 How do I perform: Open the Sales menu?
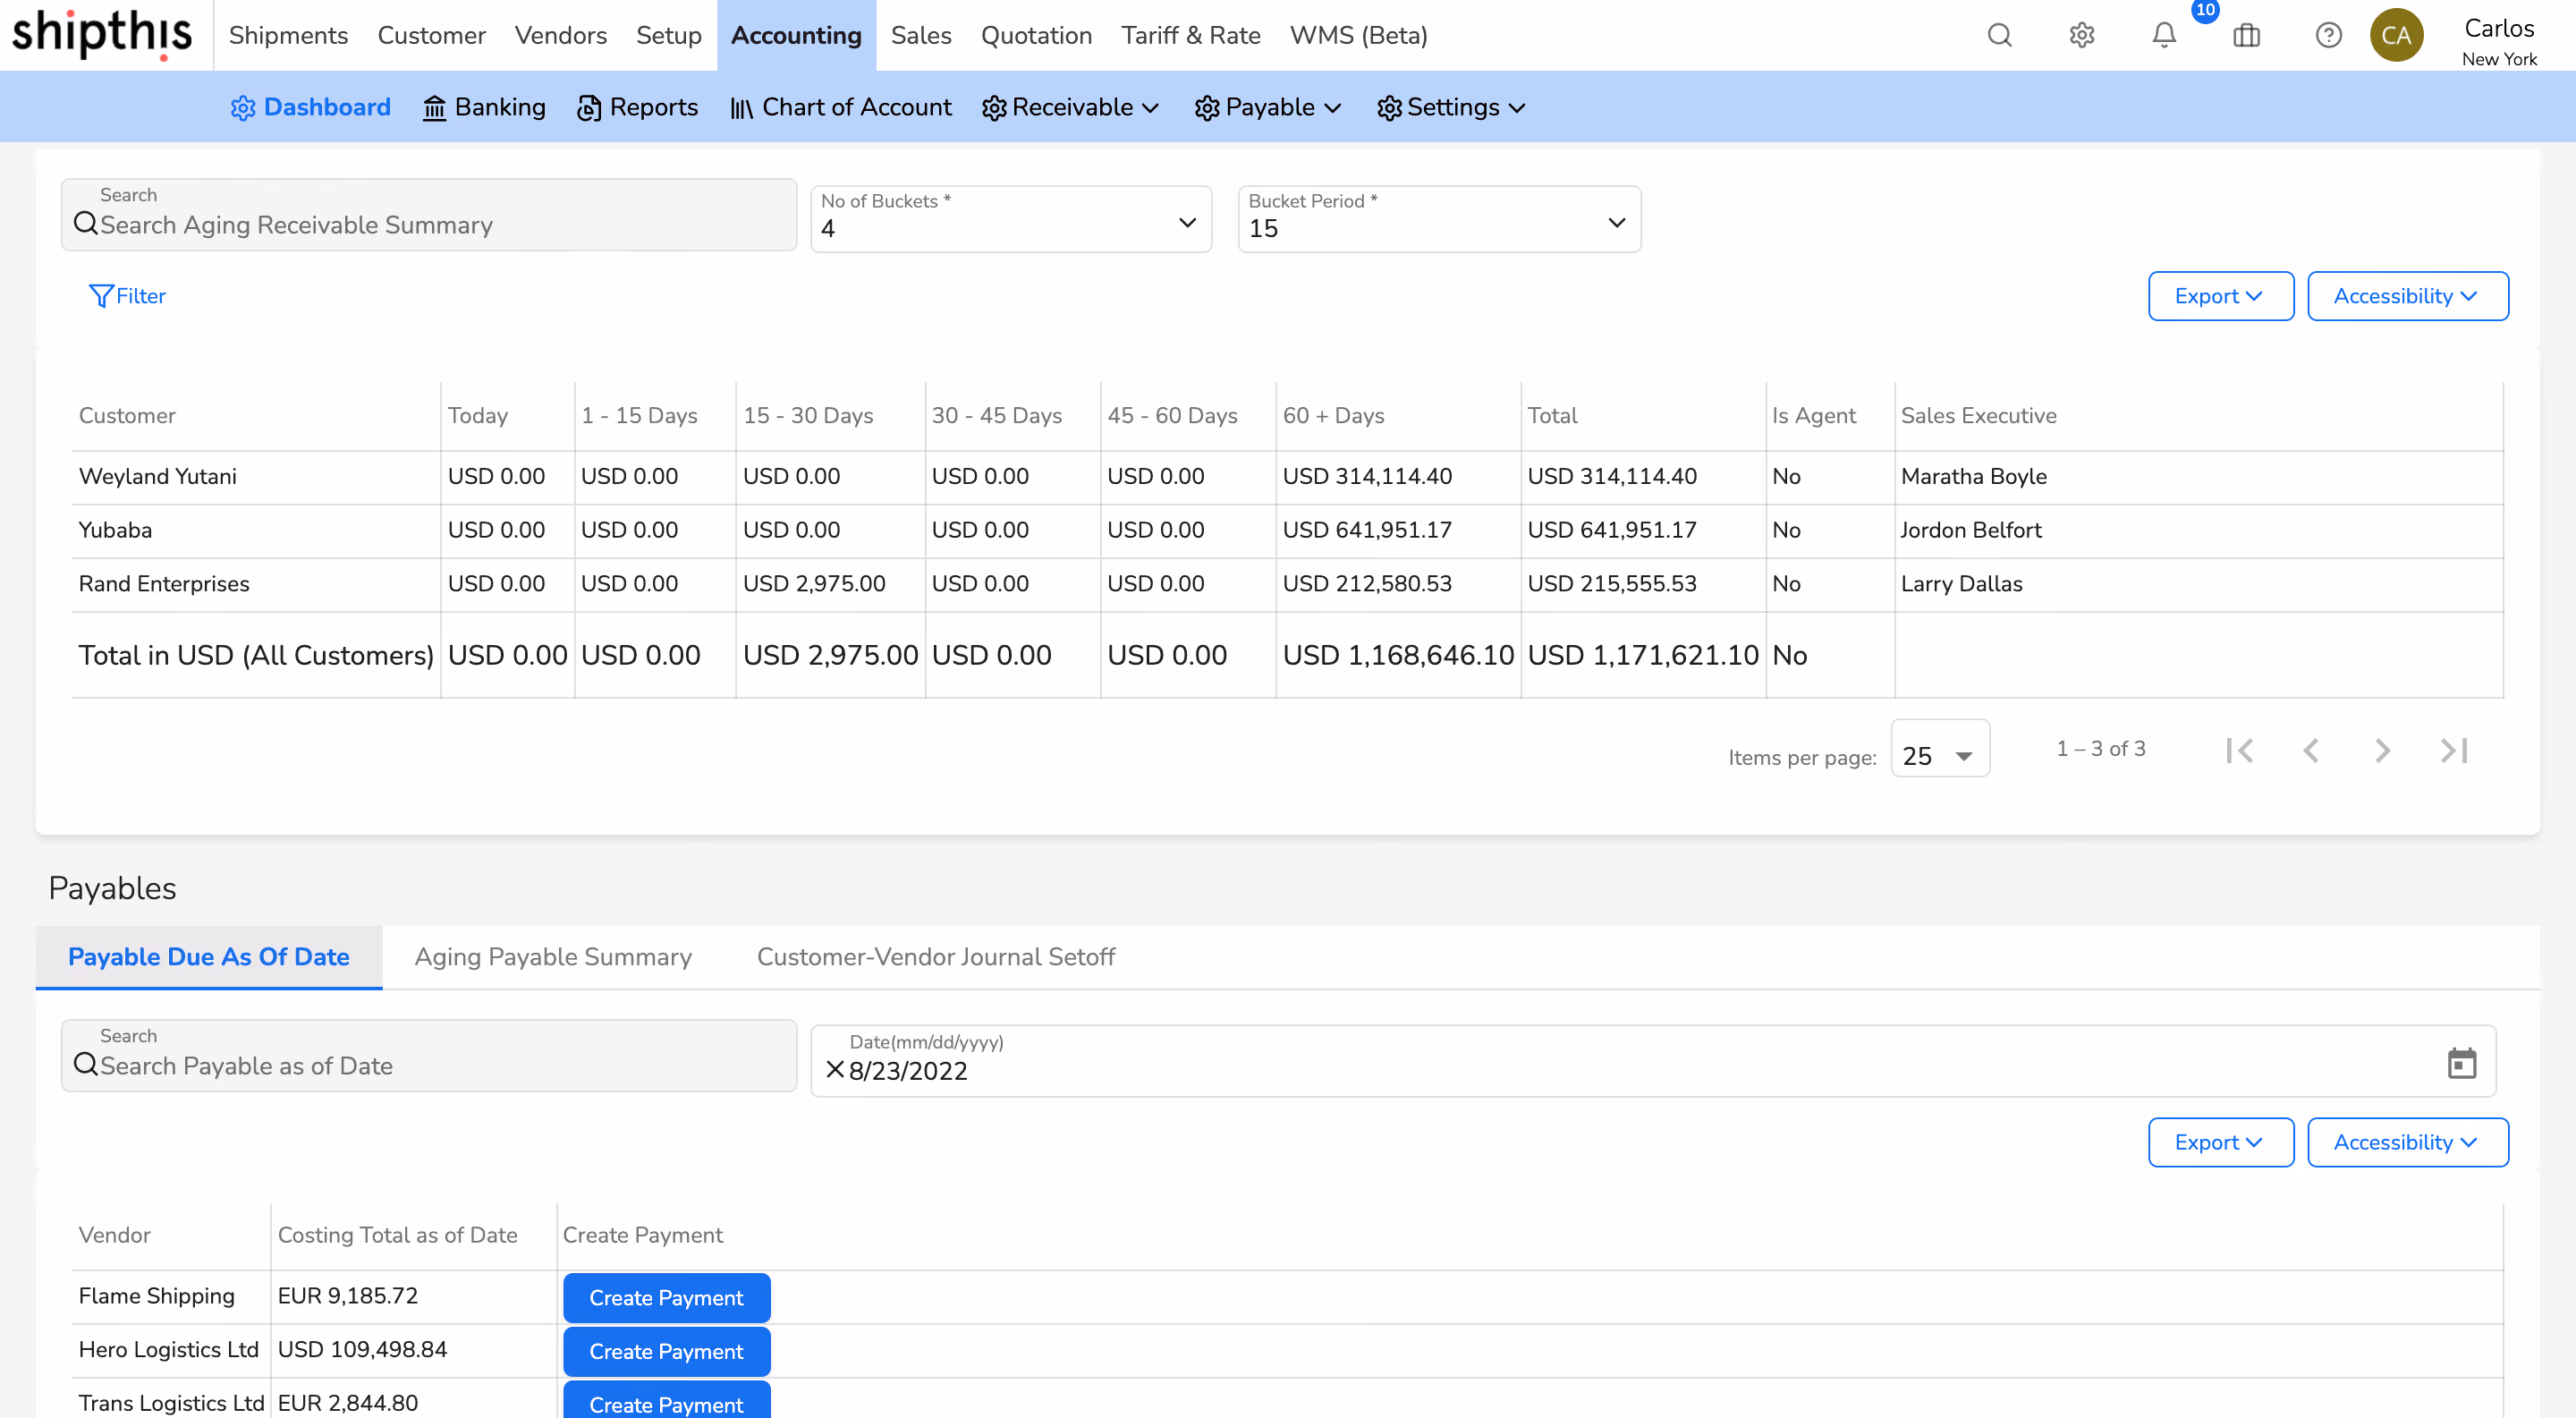920,35
